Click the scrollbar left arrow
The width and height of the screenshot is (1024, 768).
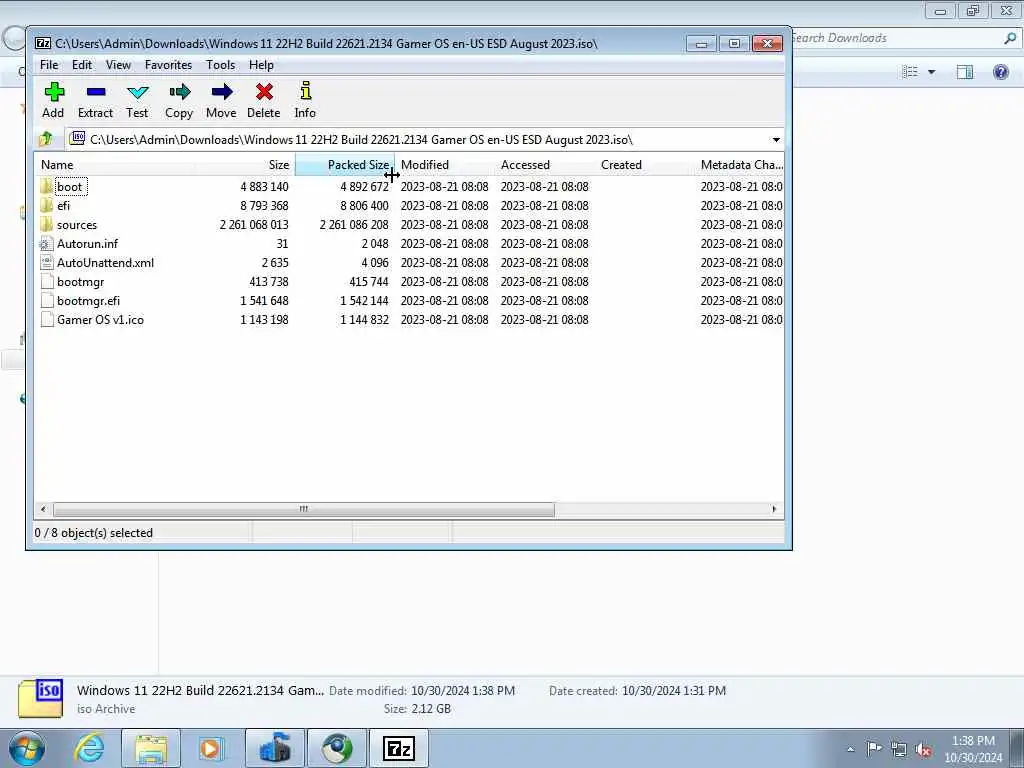tap(43, 509)
